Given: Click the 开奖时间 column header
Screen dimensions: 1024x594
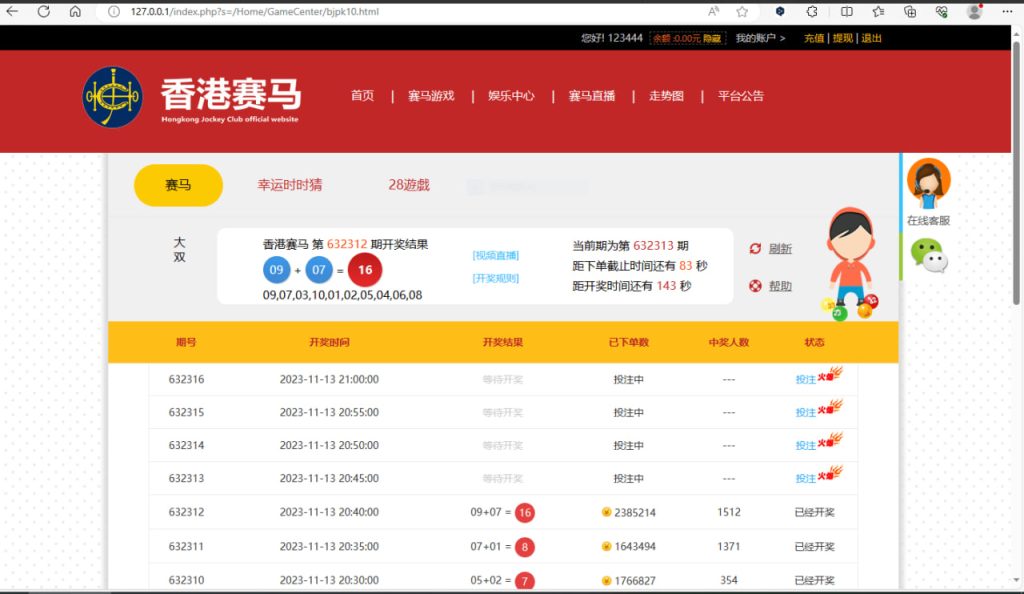Looking at the screenshot, I should tap(329, 342).
